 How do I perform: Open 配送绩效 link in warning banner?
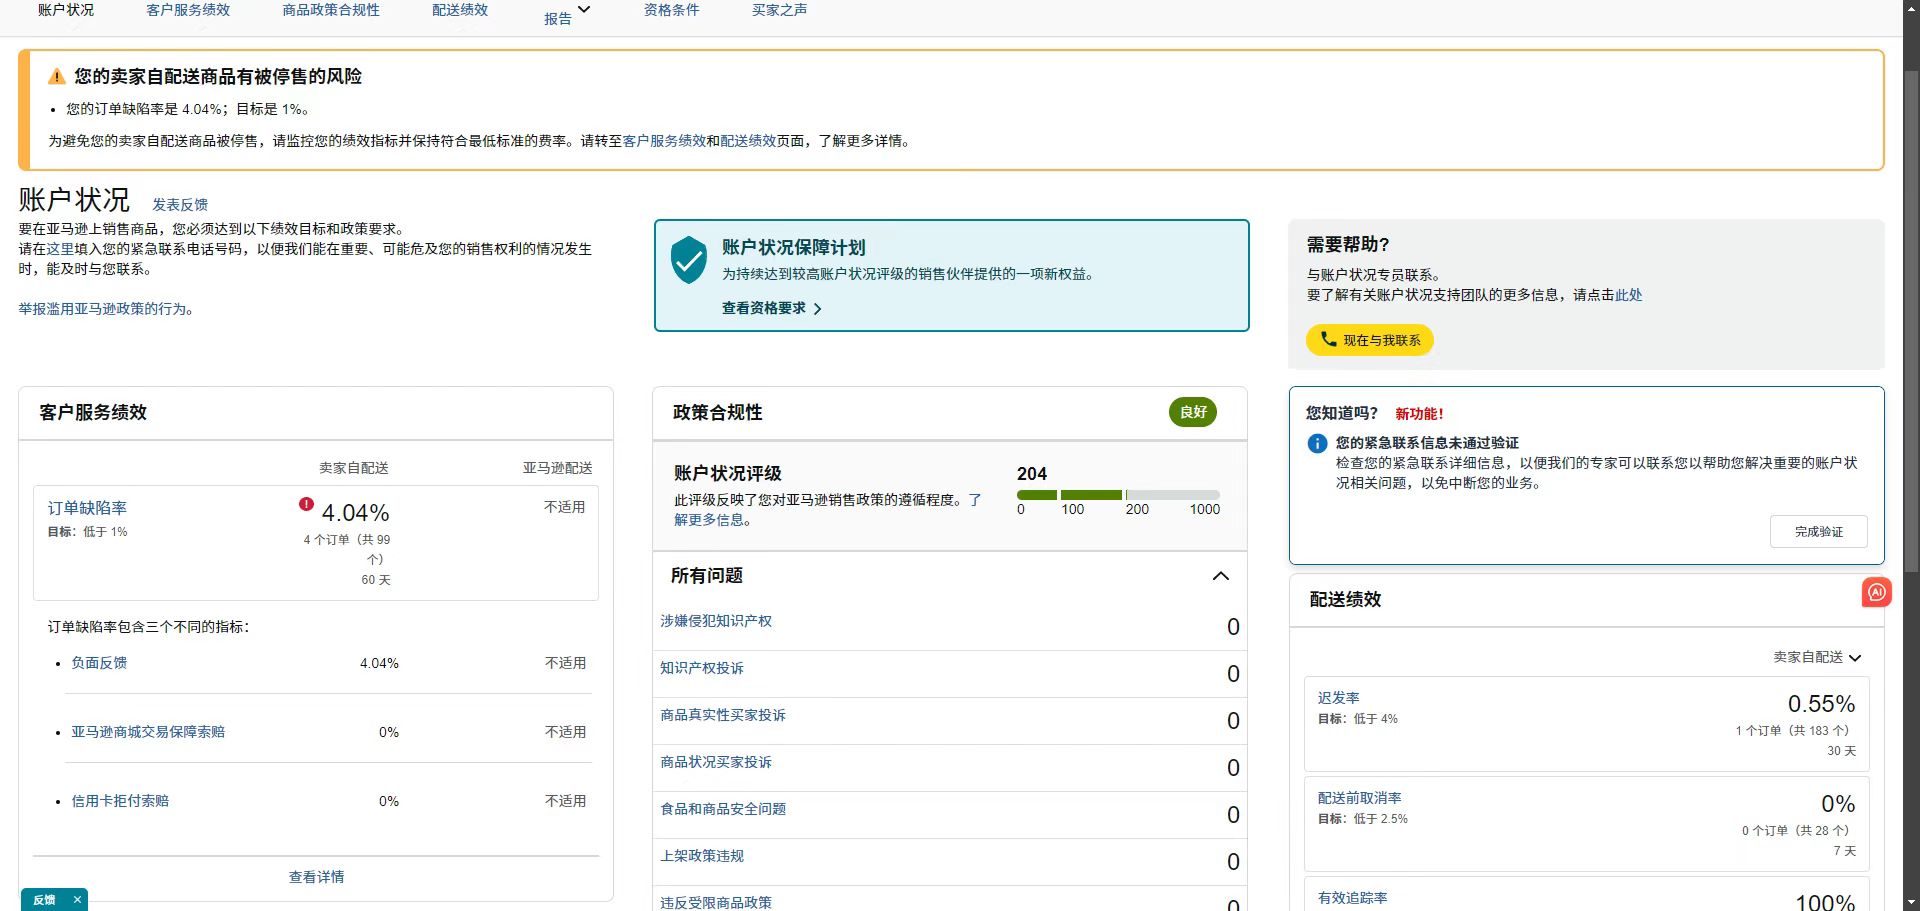click(748, 141)
